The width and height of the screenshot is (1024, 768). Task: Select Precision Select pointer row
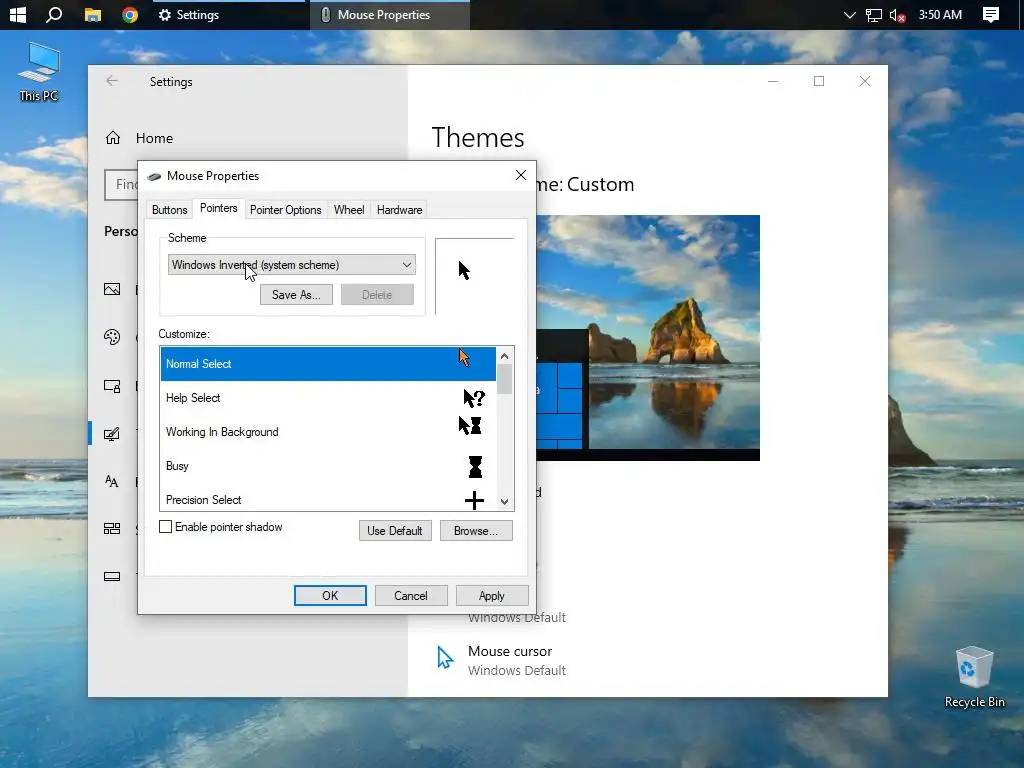point(328,498)
